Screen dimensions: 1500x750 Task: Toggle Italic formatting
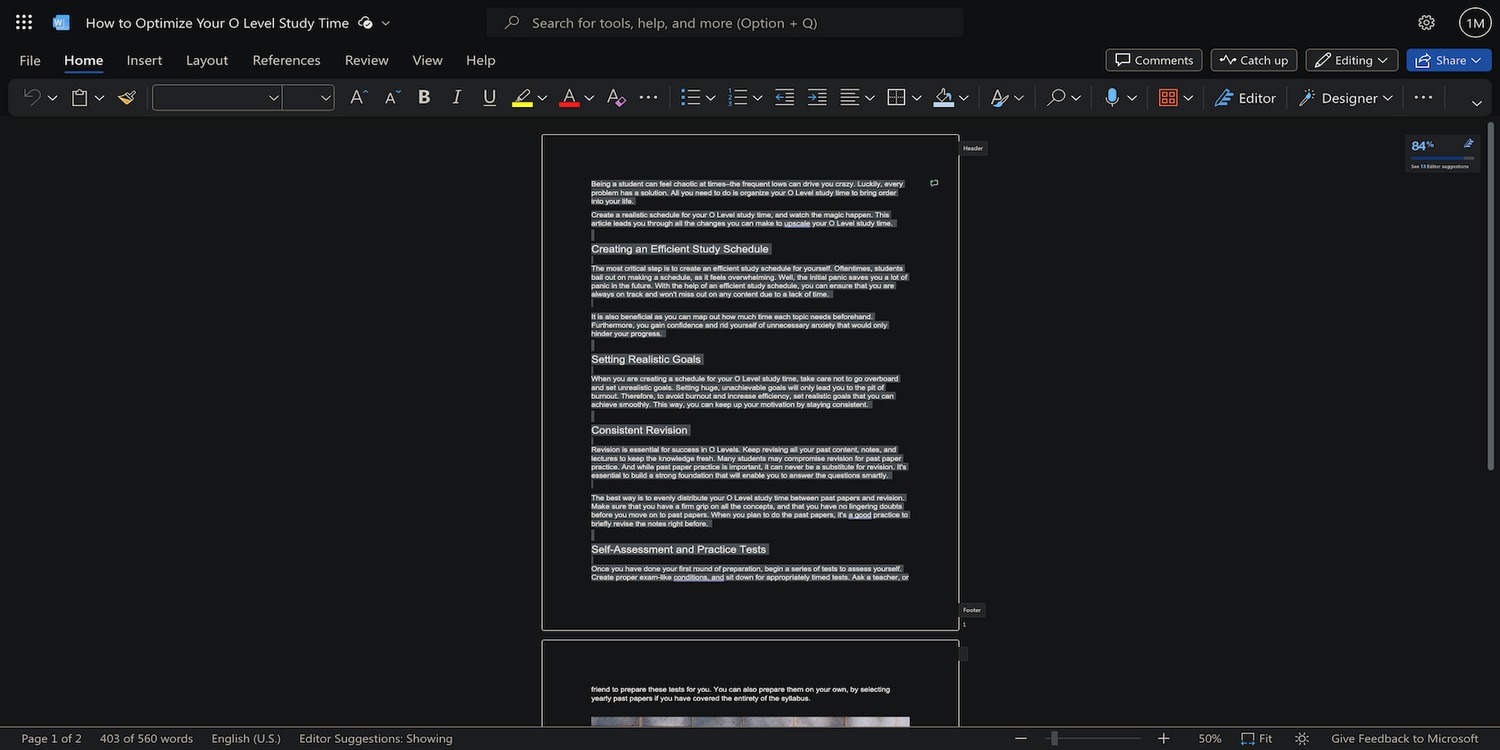point(457,97)
